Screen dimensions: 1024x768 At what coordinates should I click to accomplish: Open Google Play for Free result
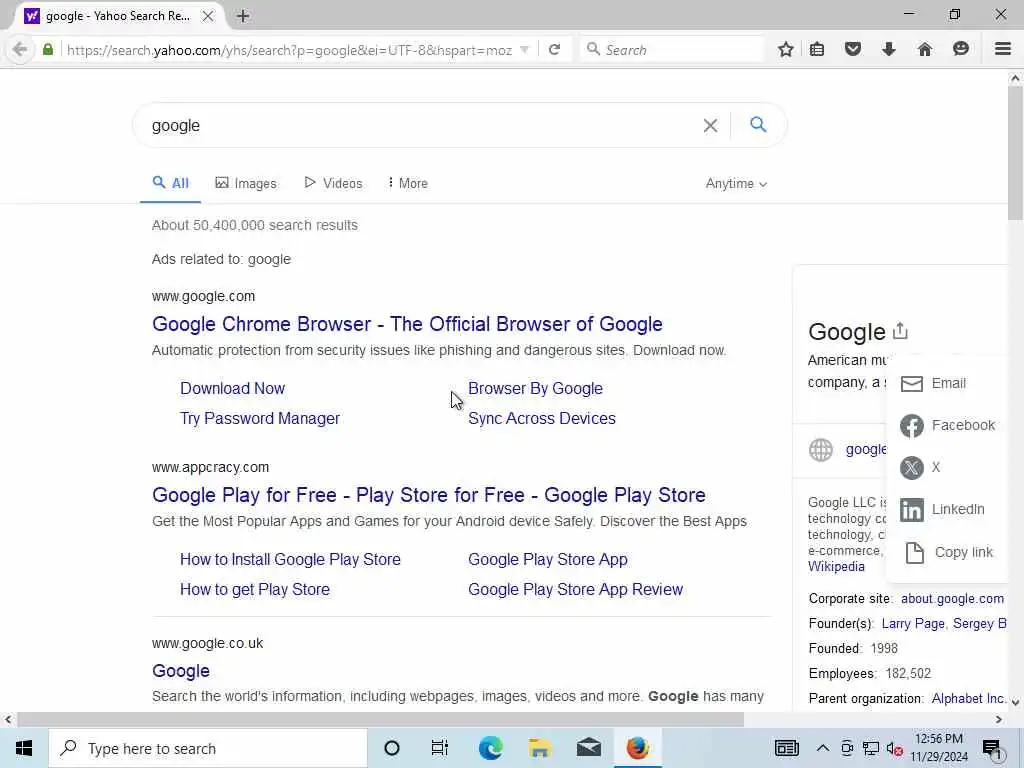[429, 495]
